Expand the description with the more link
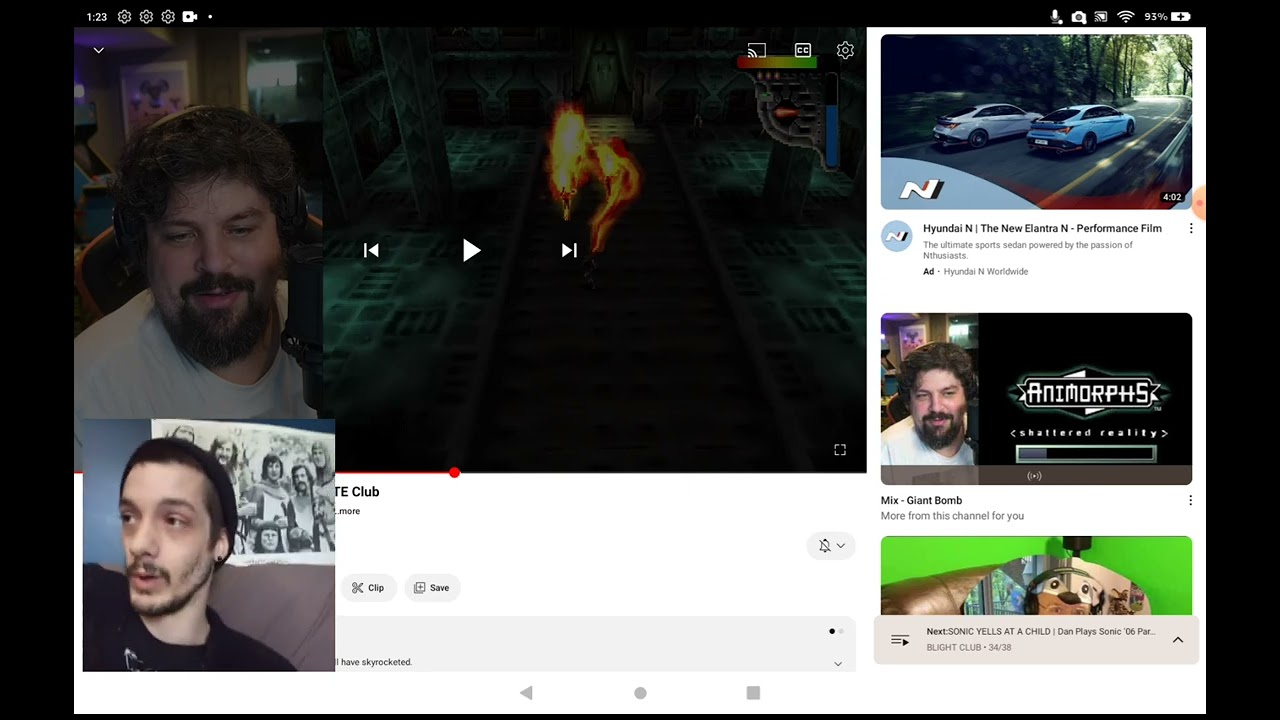Viewport: 1280px width, 720px height. 348,511
